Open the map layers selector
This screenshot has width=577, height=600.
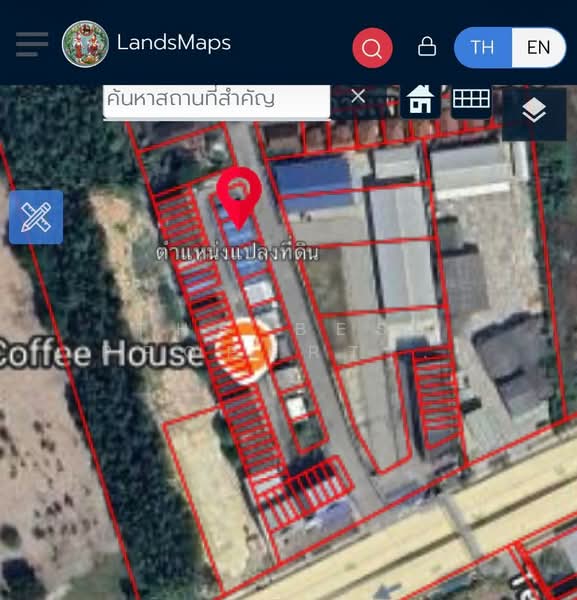click(534, 112)
